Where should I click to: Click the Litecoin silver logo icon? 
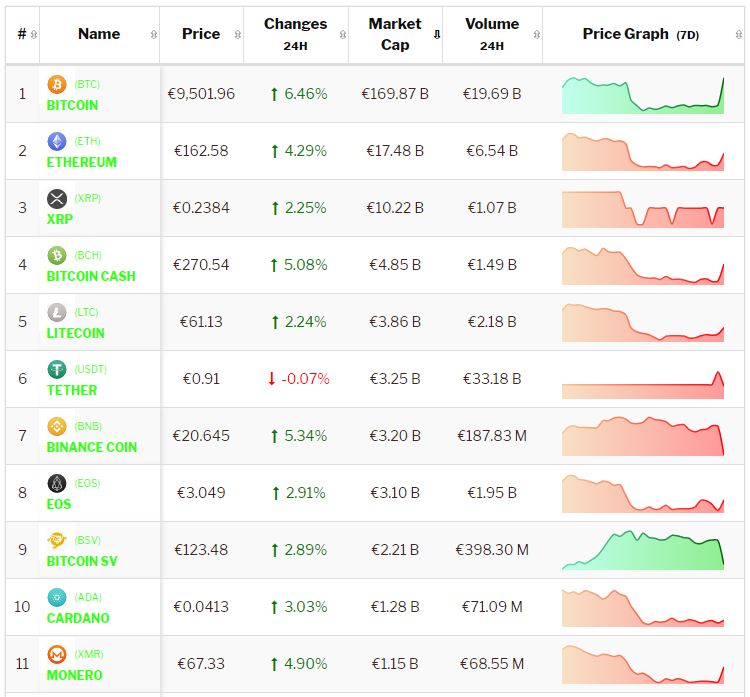[57, 313]
